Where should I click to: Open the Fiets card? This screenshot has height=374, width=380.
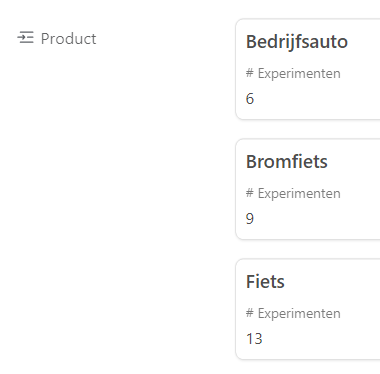(x=308, y=309)
